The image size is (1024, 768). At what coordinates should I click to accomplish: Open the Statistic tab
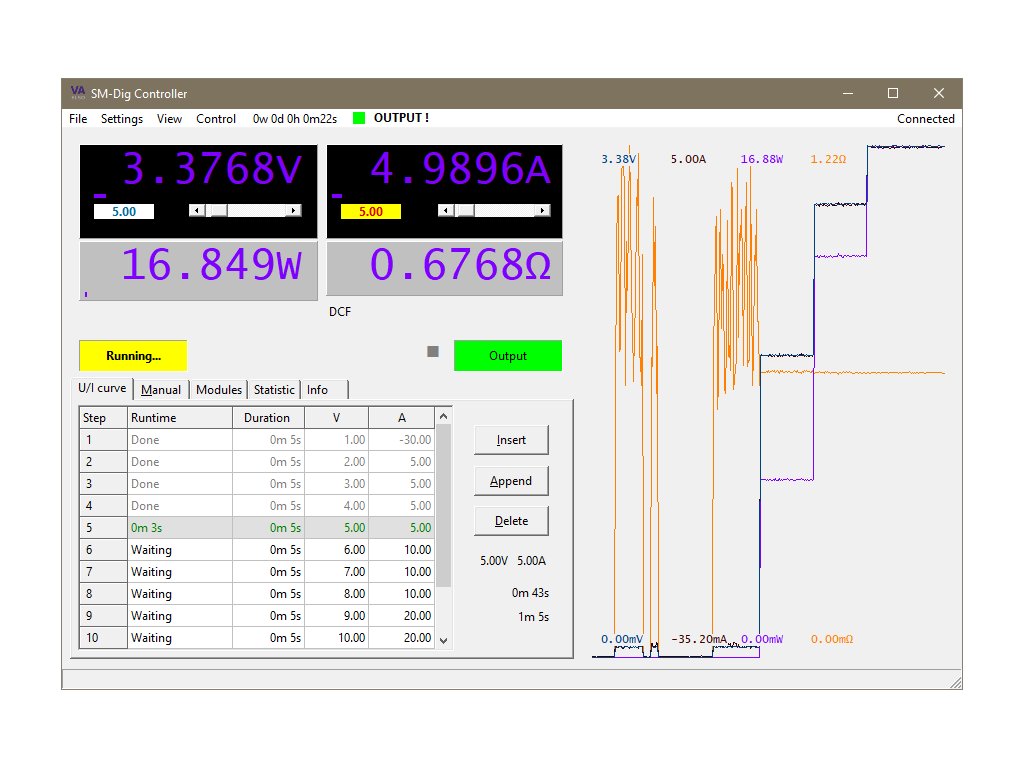coord(274,390)
